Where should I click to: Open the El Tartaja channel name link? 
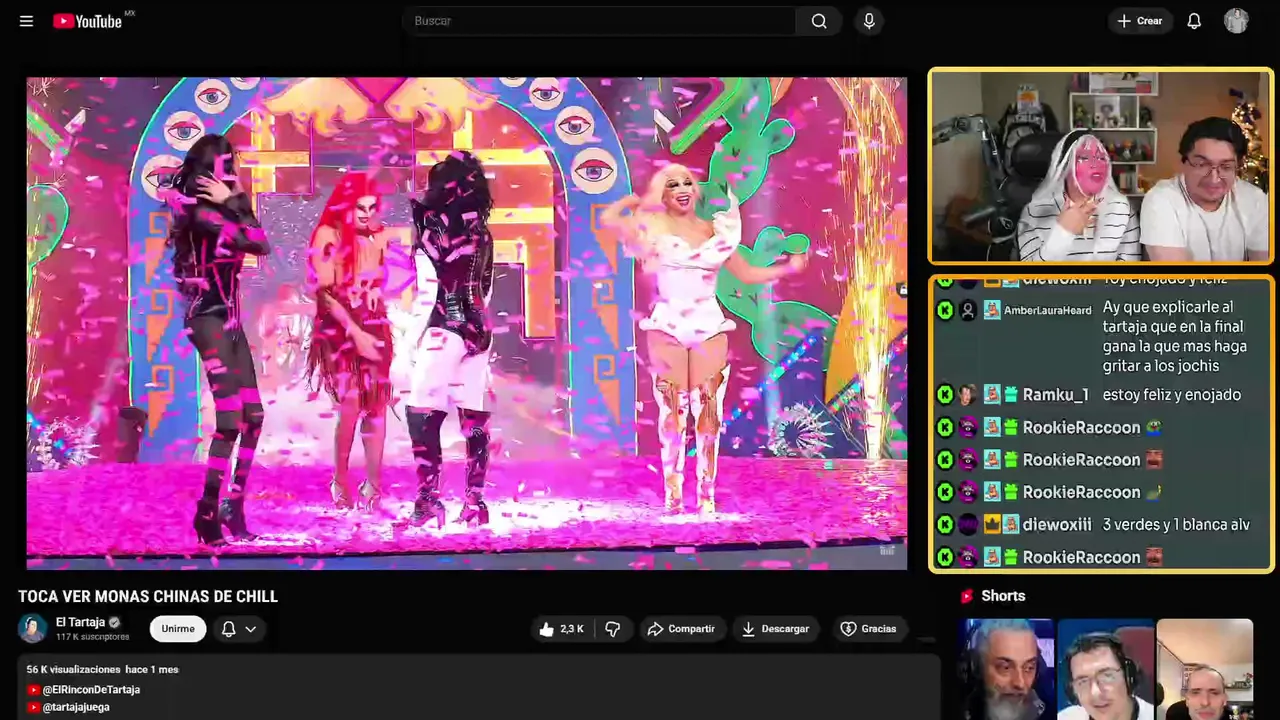point(80,622)
